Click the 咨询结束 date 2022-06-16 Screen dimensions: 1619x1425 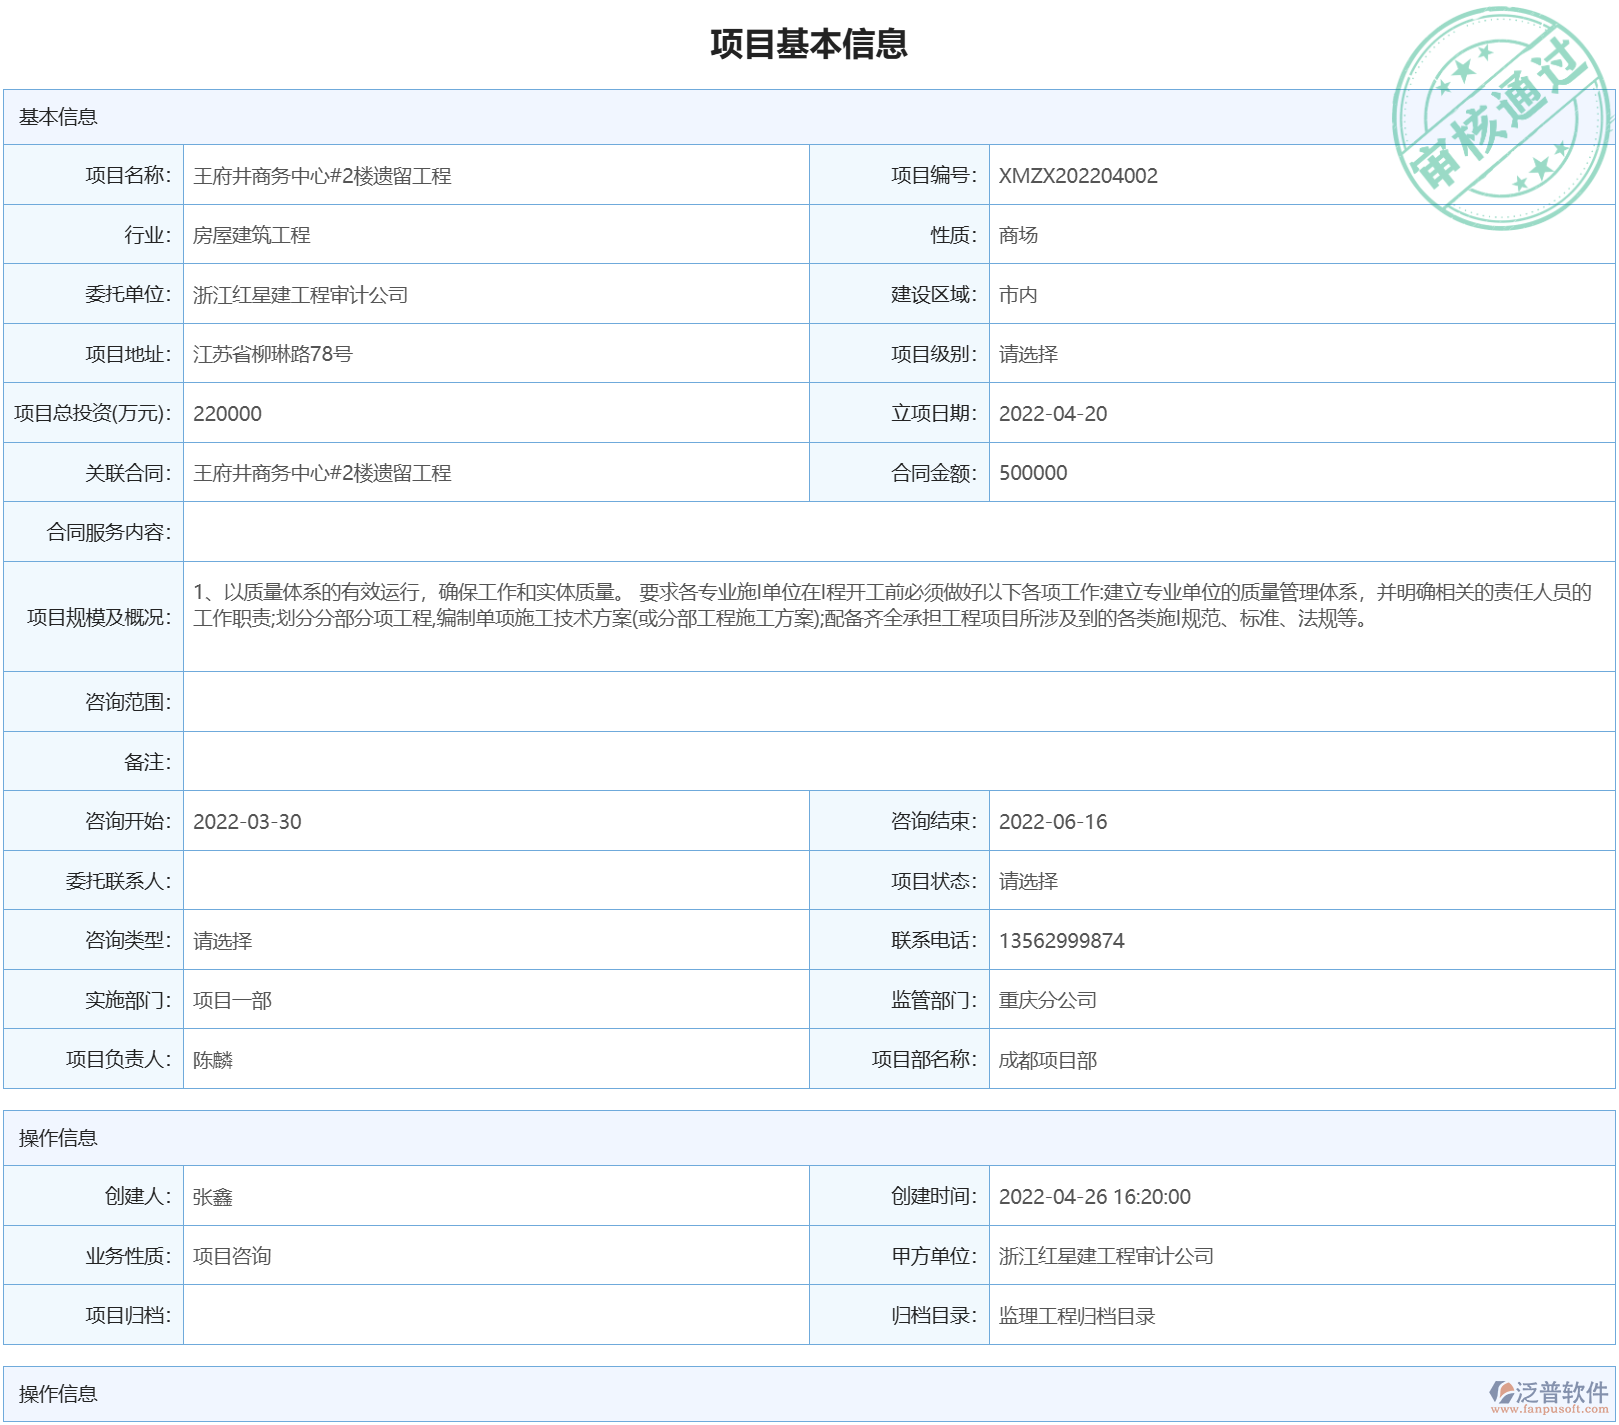point(1053,822)
